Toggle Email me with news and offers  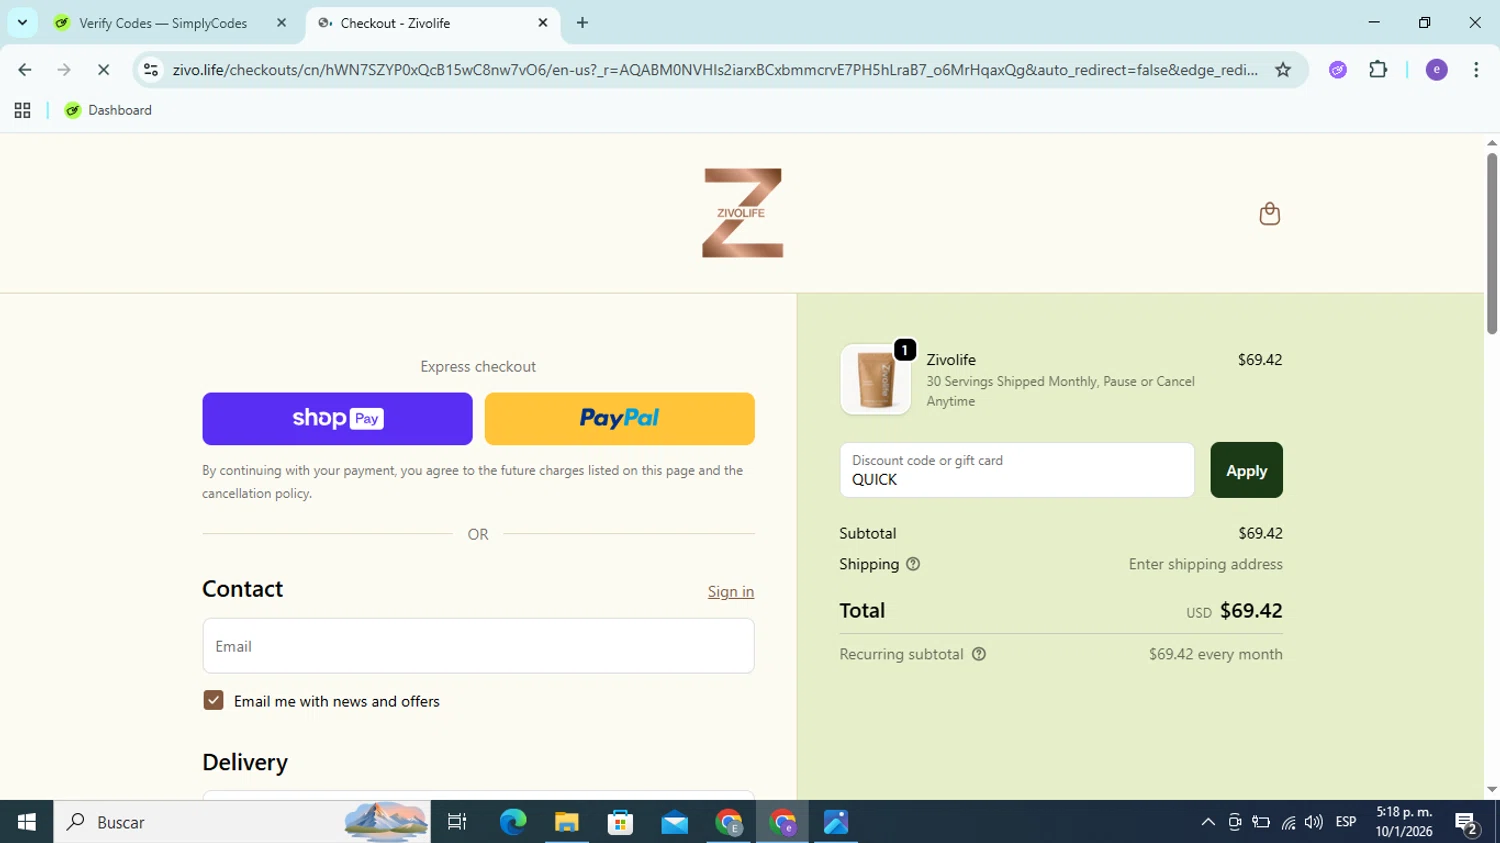point(213,700)
